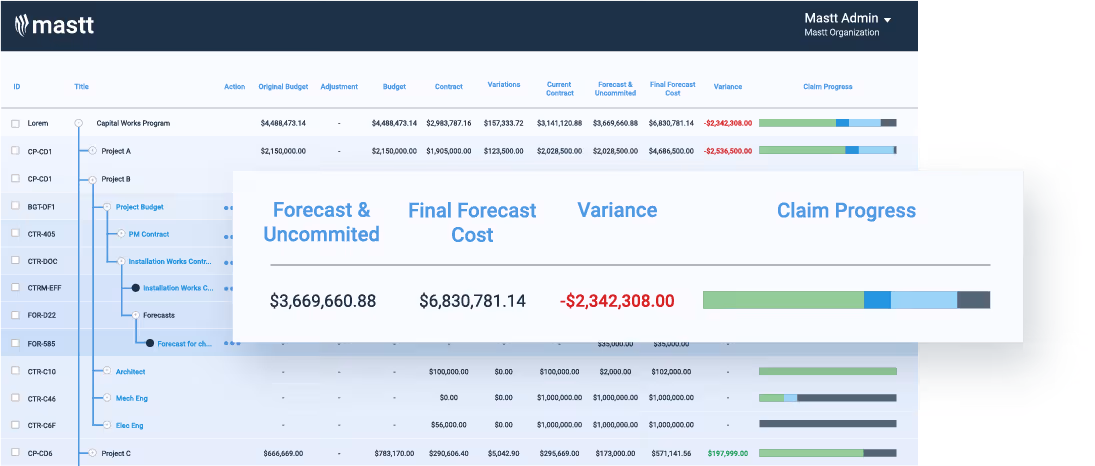Click the budget value $783,170.00
The image size is (1095, 466).
[x=395, y=453]
